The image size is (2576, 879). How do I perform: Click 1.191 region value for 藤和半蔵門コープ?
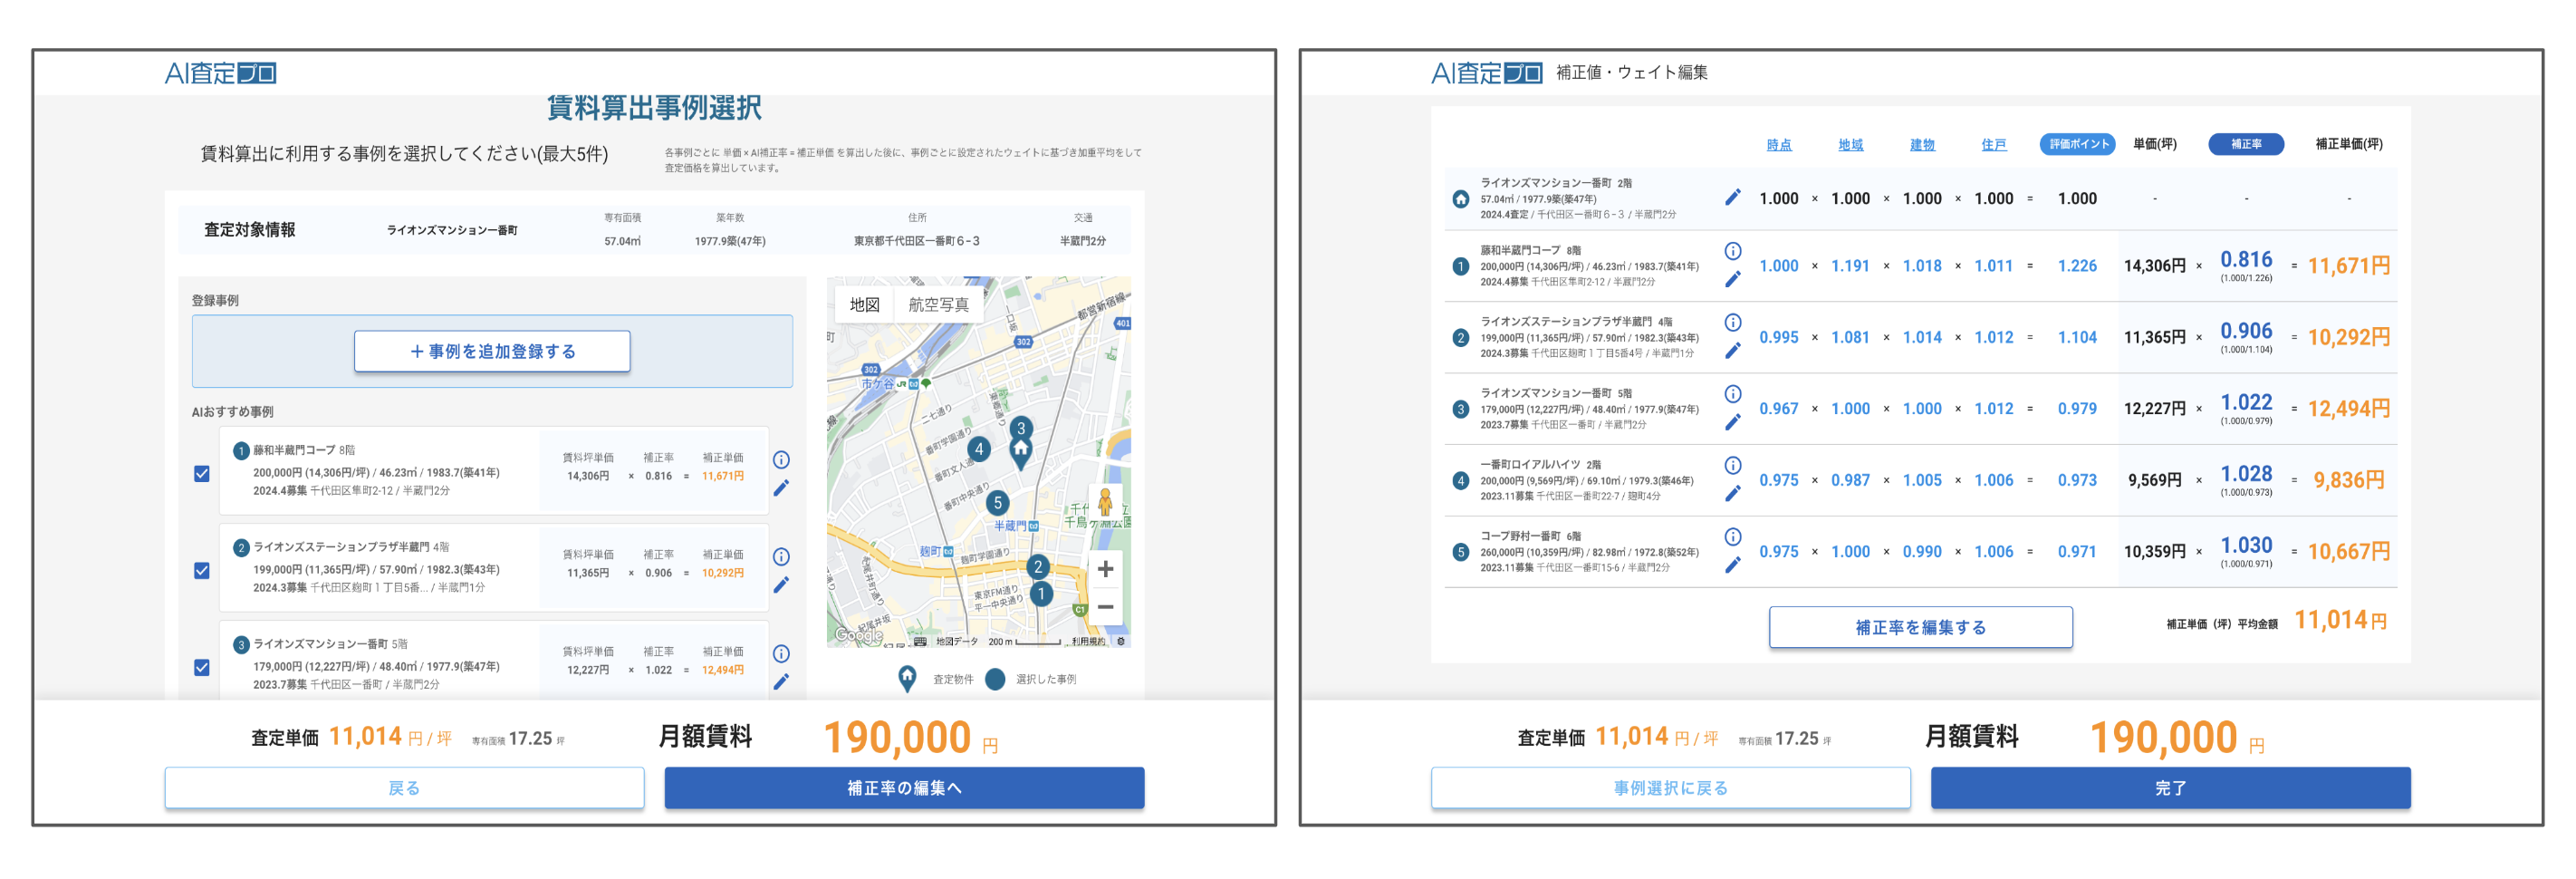pos(1850,266)
